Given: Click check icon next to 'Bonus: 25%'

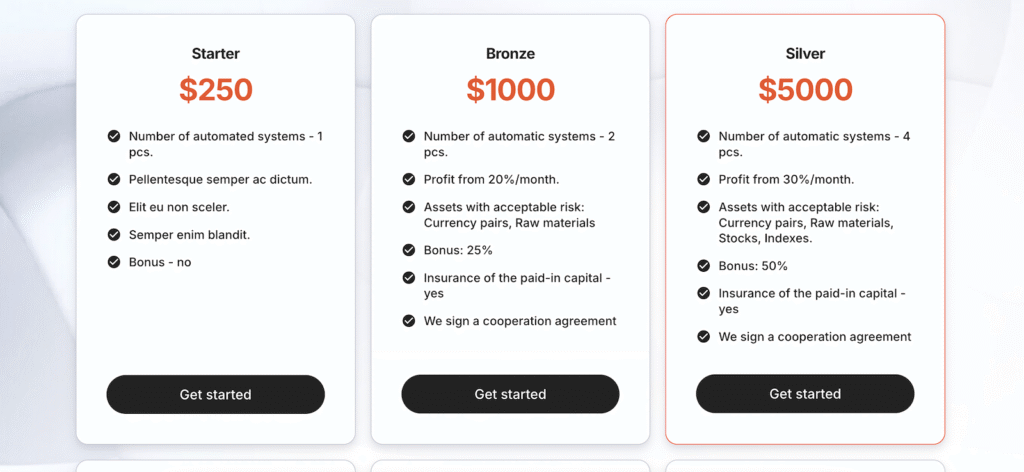Looking at the screenshot, I should point(409,250).
